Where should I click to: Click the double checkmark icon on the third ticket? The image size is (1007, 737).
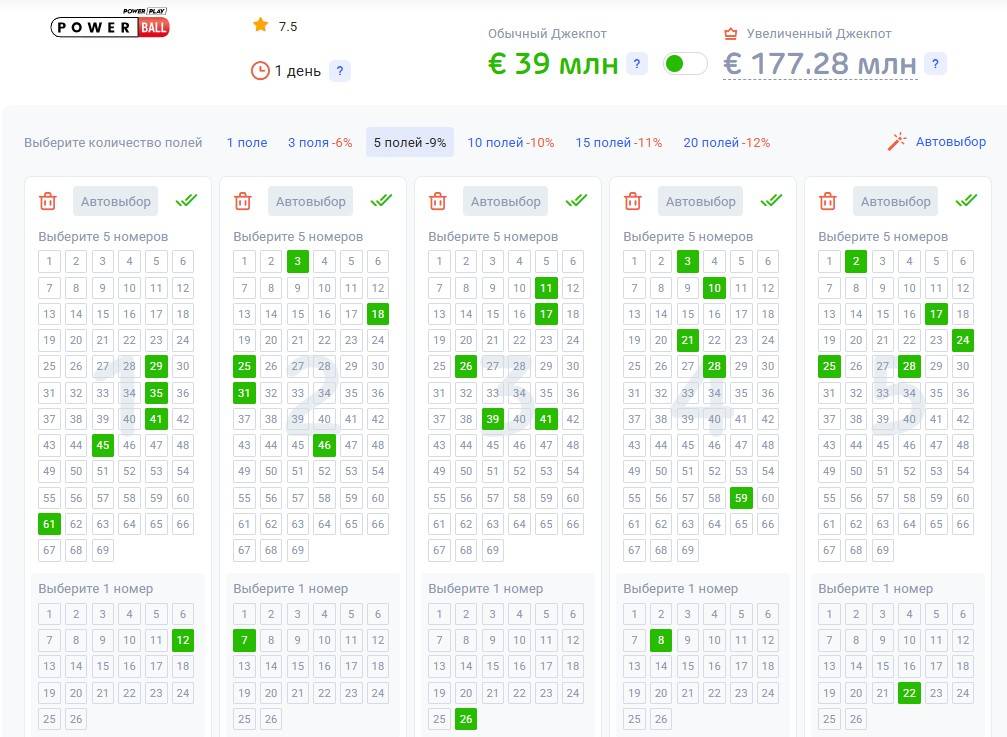point(575,199)
